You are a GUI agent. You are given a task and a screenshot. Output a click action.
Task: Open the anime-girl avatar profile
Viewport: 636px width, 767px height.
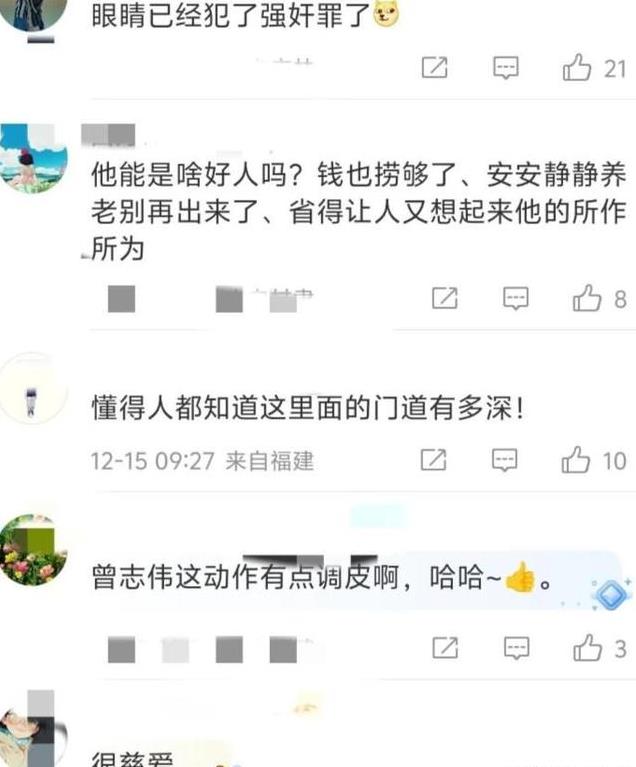(x=33, y=158)
